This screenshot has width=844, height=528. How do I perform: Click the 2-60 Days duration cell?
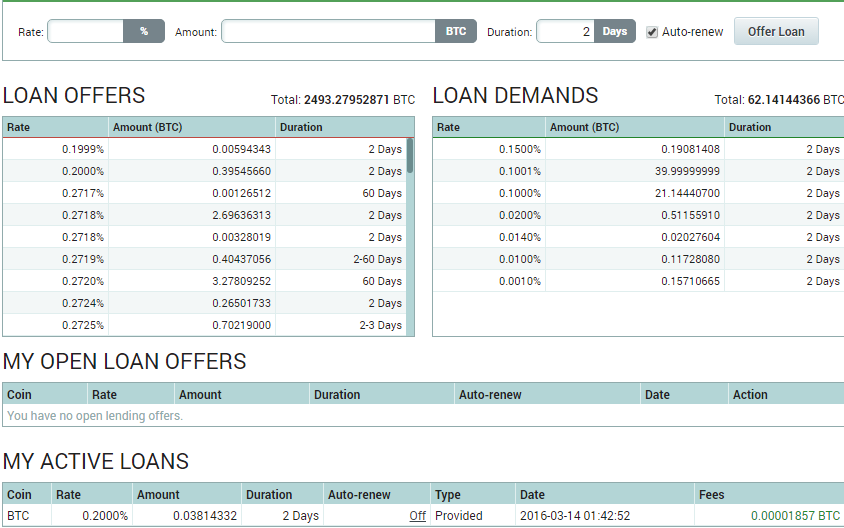[377, 259]
